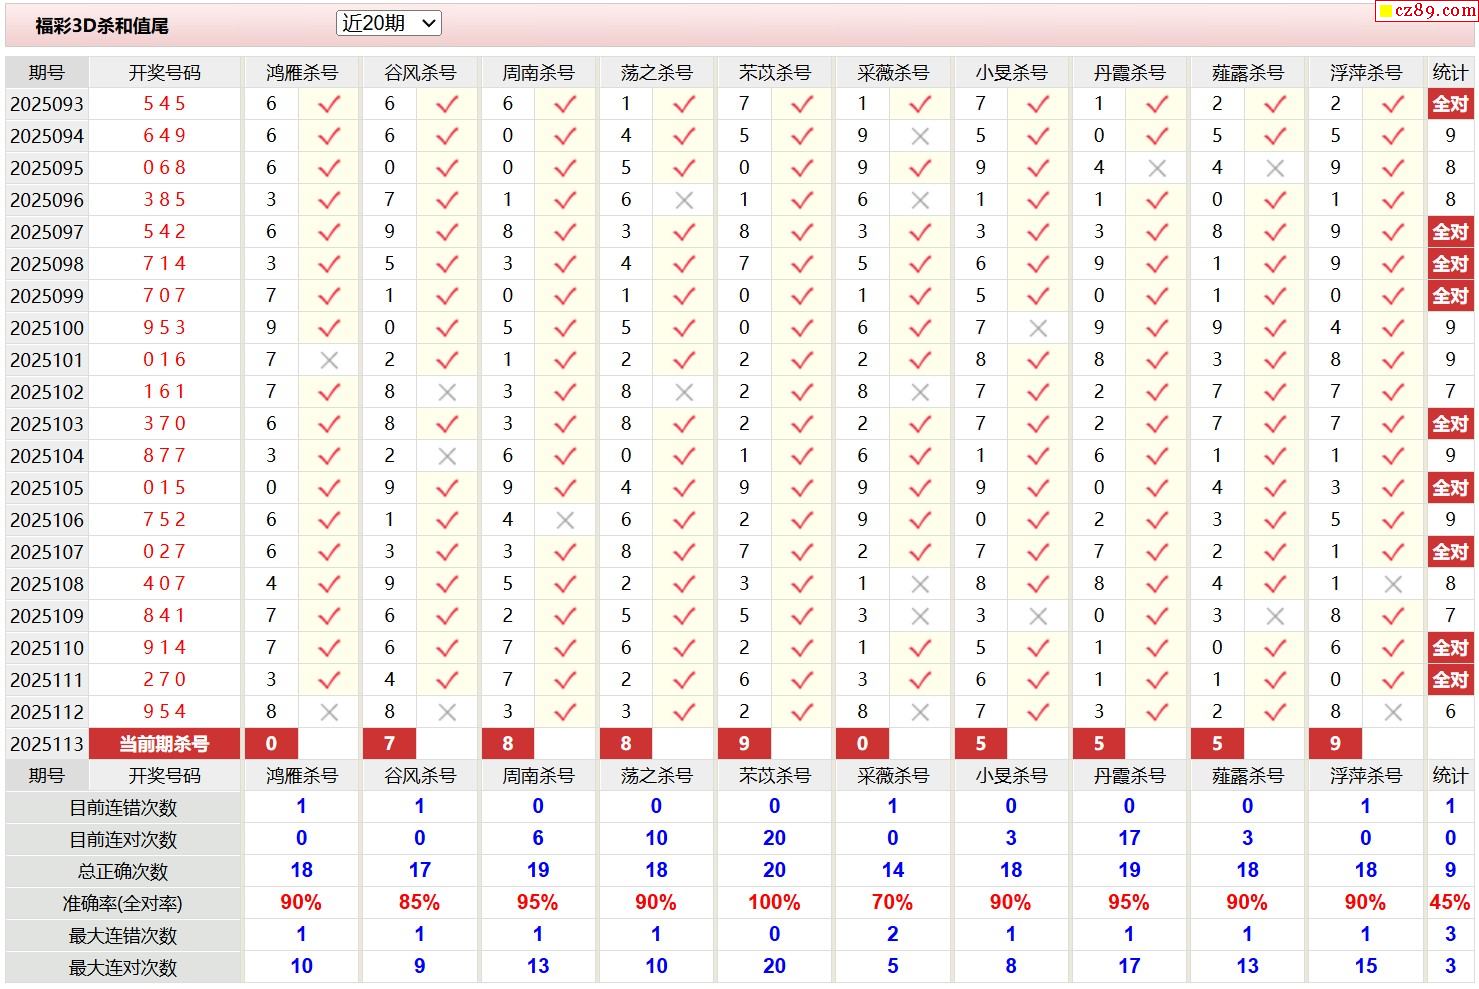Click the 目前连错次数 row label
The width and height of the screenshot is (1479, 989).
(123, 808)
